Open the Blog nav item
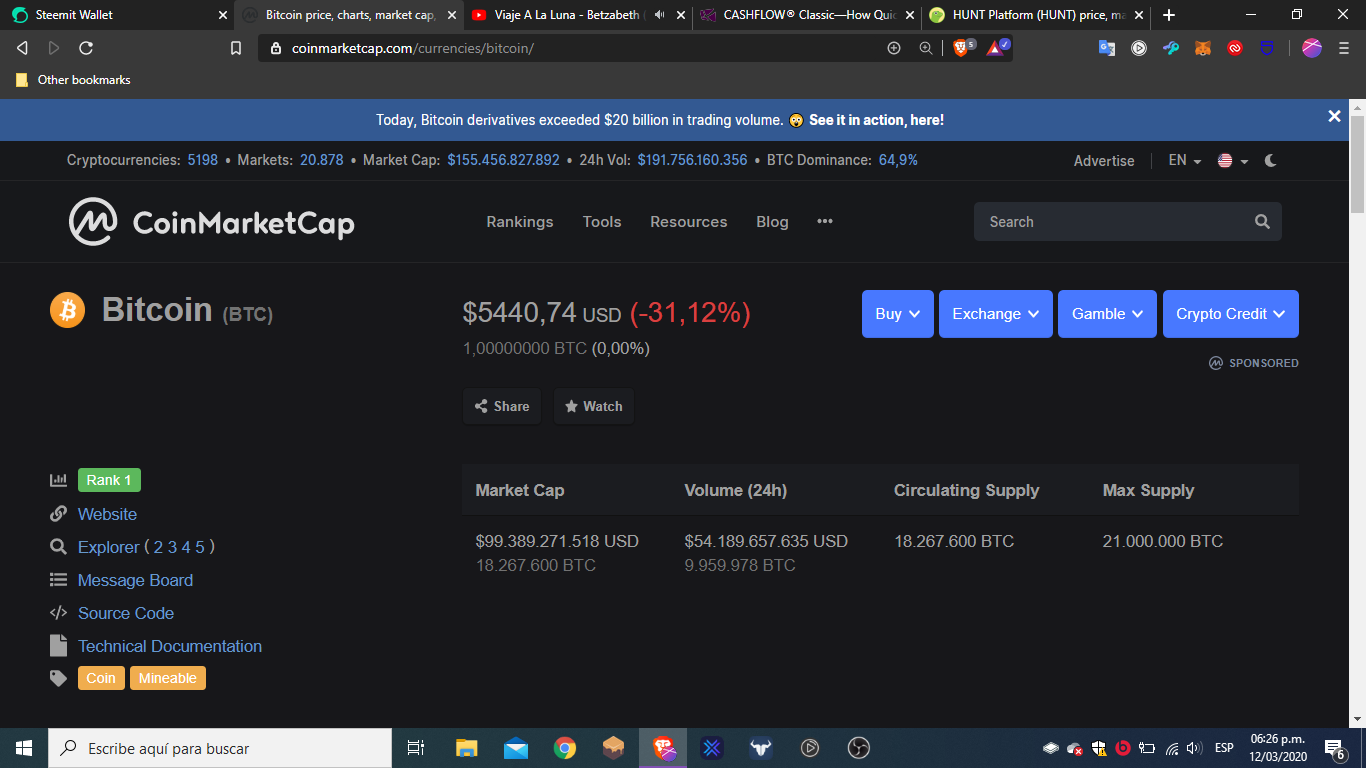This screenshot has width=1366, height=768. (x=772, y=222)
